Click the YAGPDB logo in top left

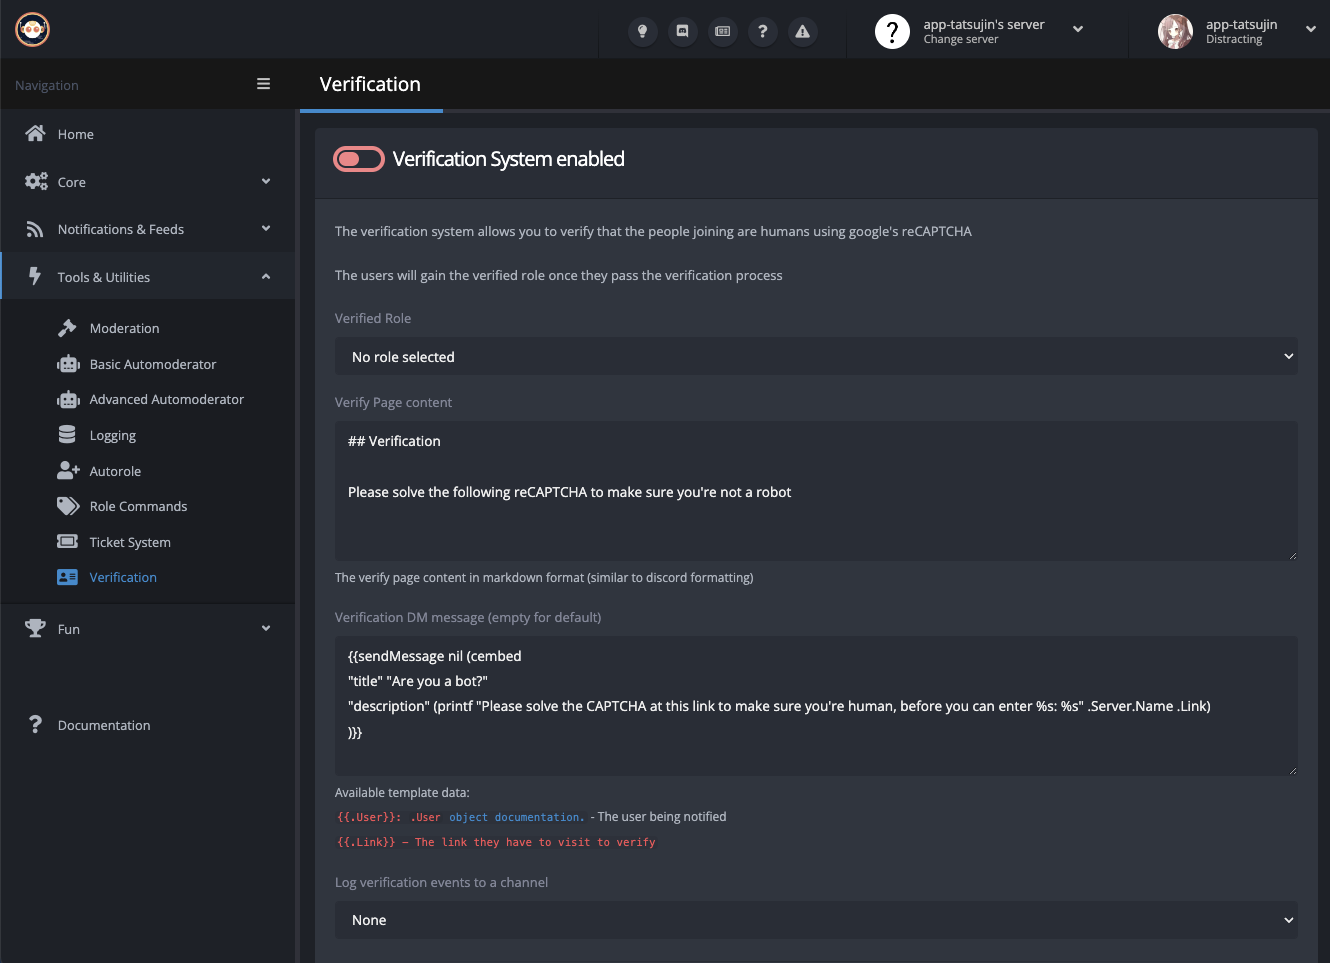pyautogui.click(x=33, y=30)
